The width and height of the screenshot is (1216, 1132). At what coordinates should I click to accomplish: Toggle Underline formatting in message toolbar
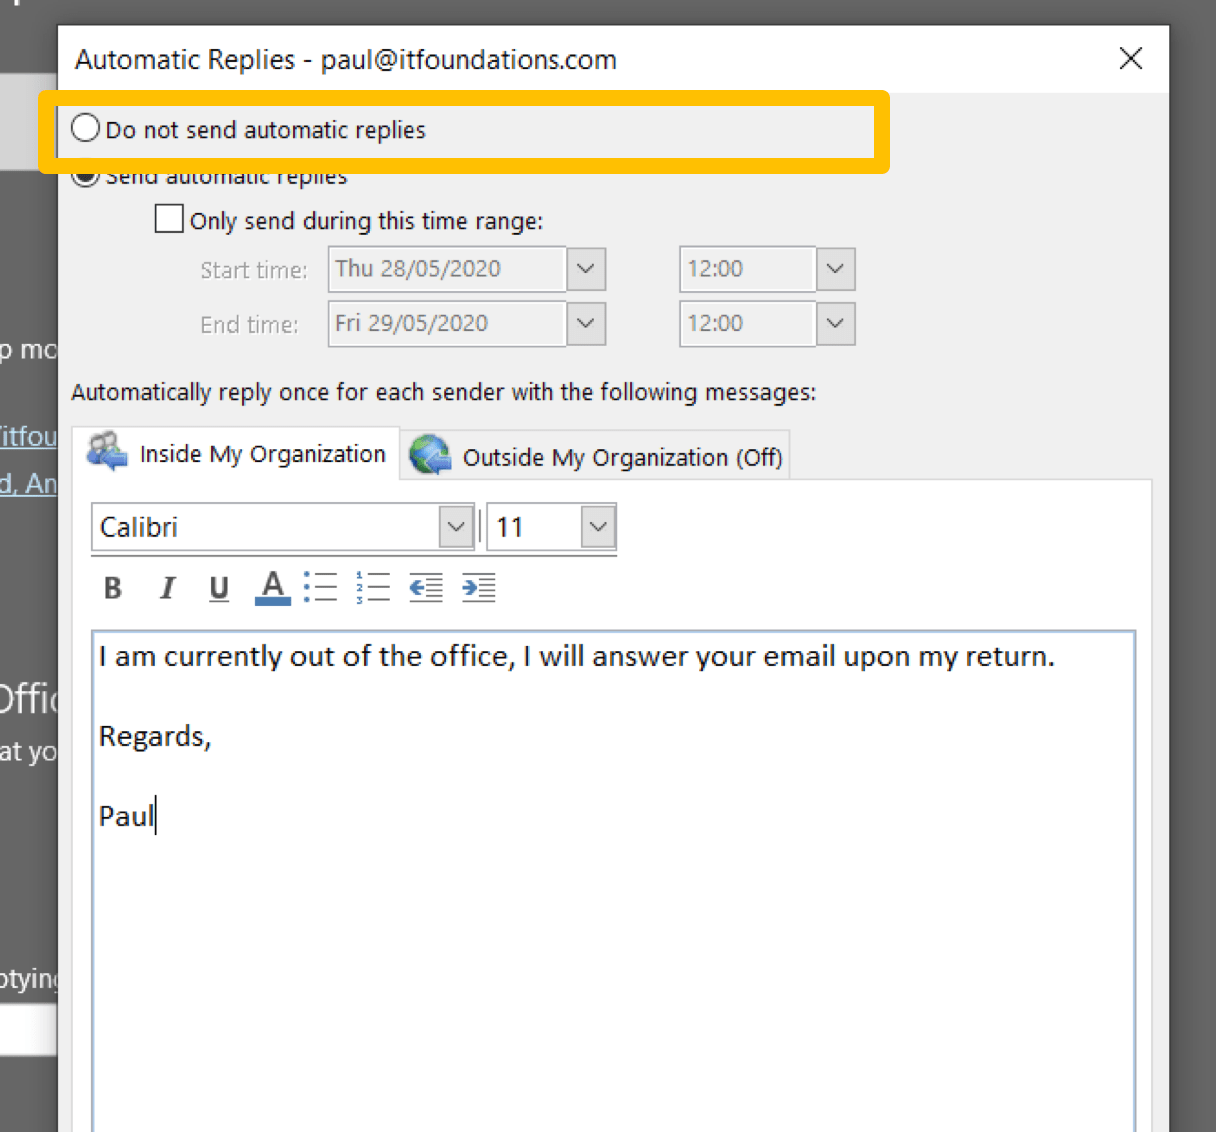(x=219, y=588)
